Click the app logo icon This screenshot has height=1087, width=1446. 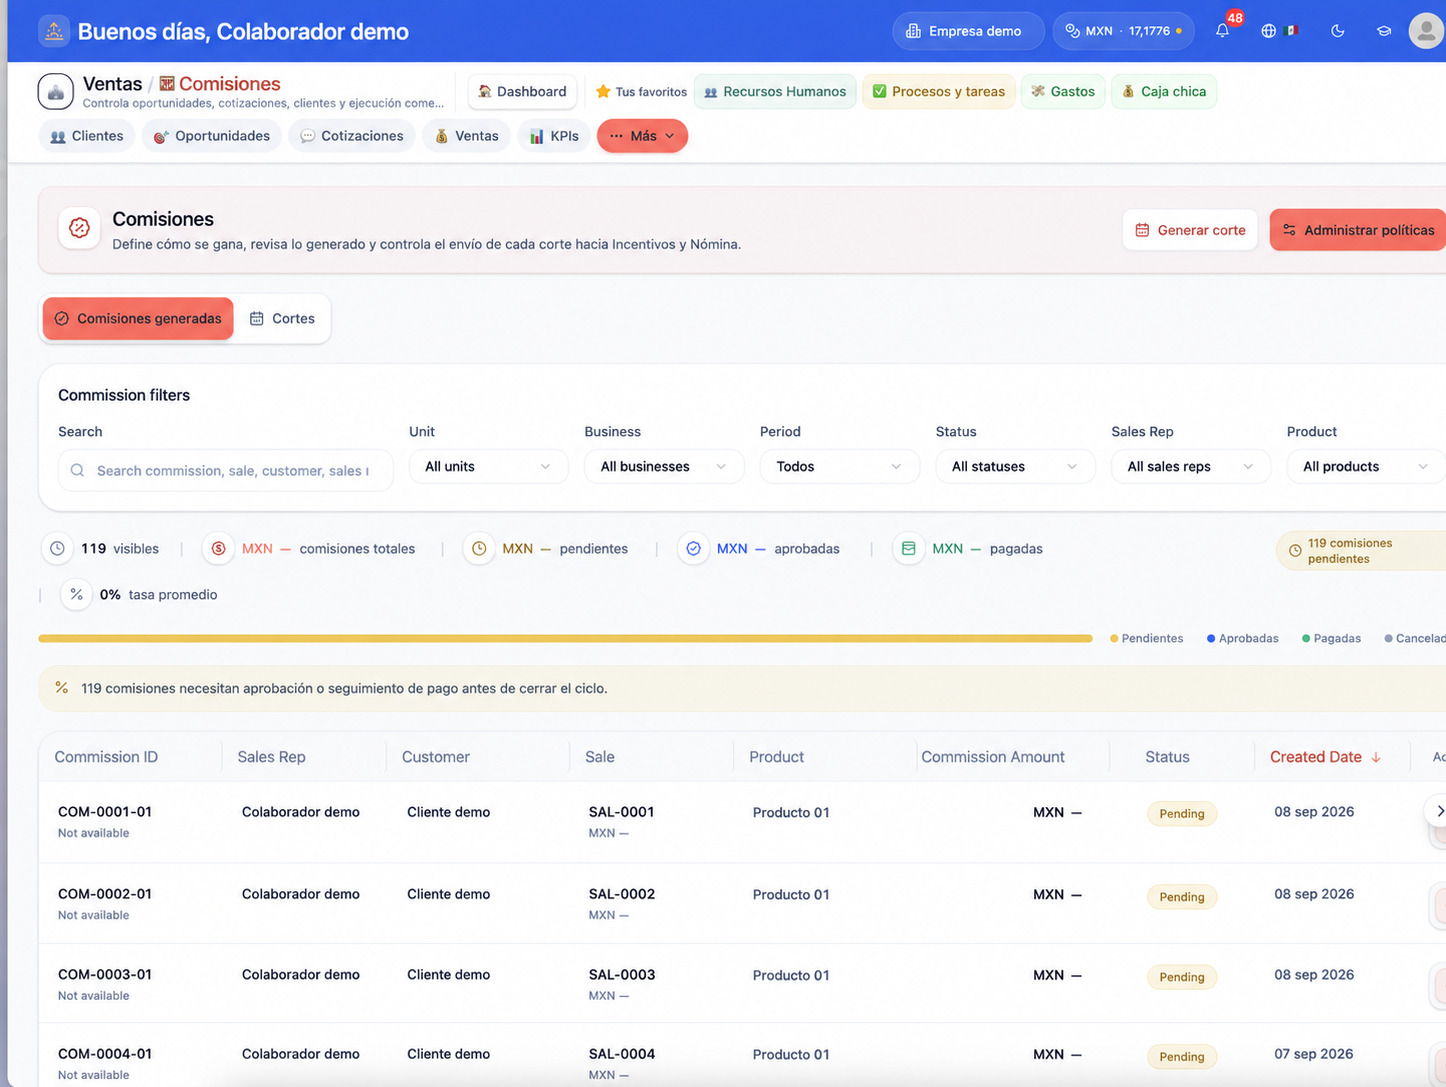pyautogui.click(x=54, y=31)
